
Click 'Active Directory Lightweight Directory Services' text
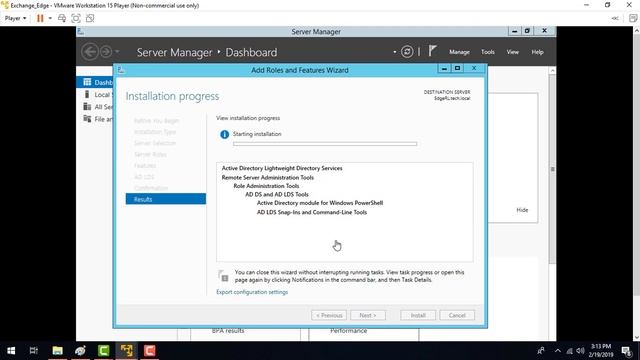coord(282,168)
